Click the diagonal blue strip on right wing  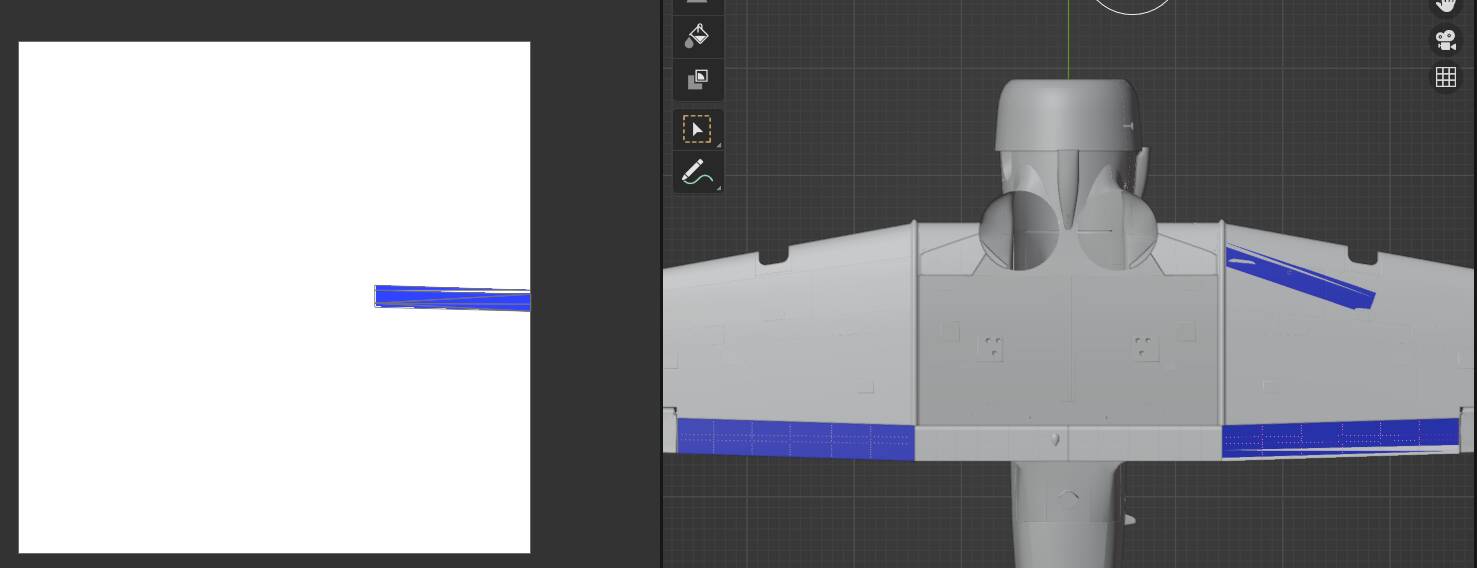pyautogui.click(x=1300, y=274)
